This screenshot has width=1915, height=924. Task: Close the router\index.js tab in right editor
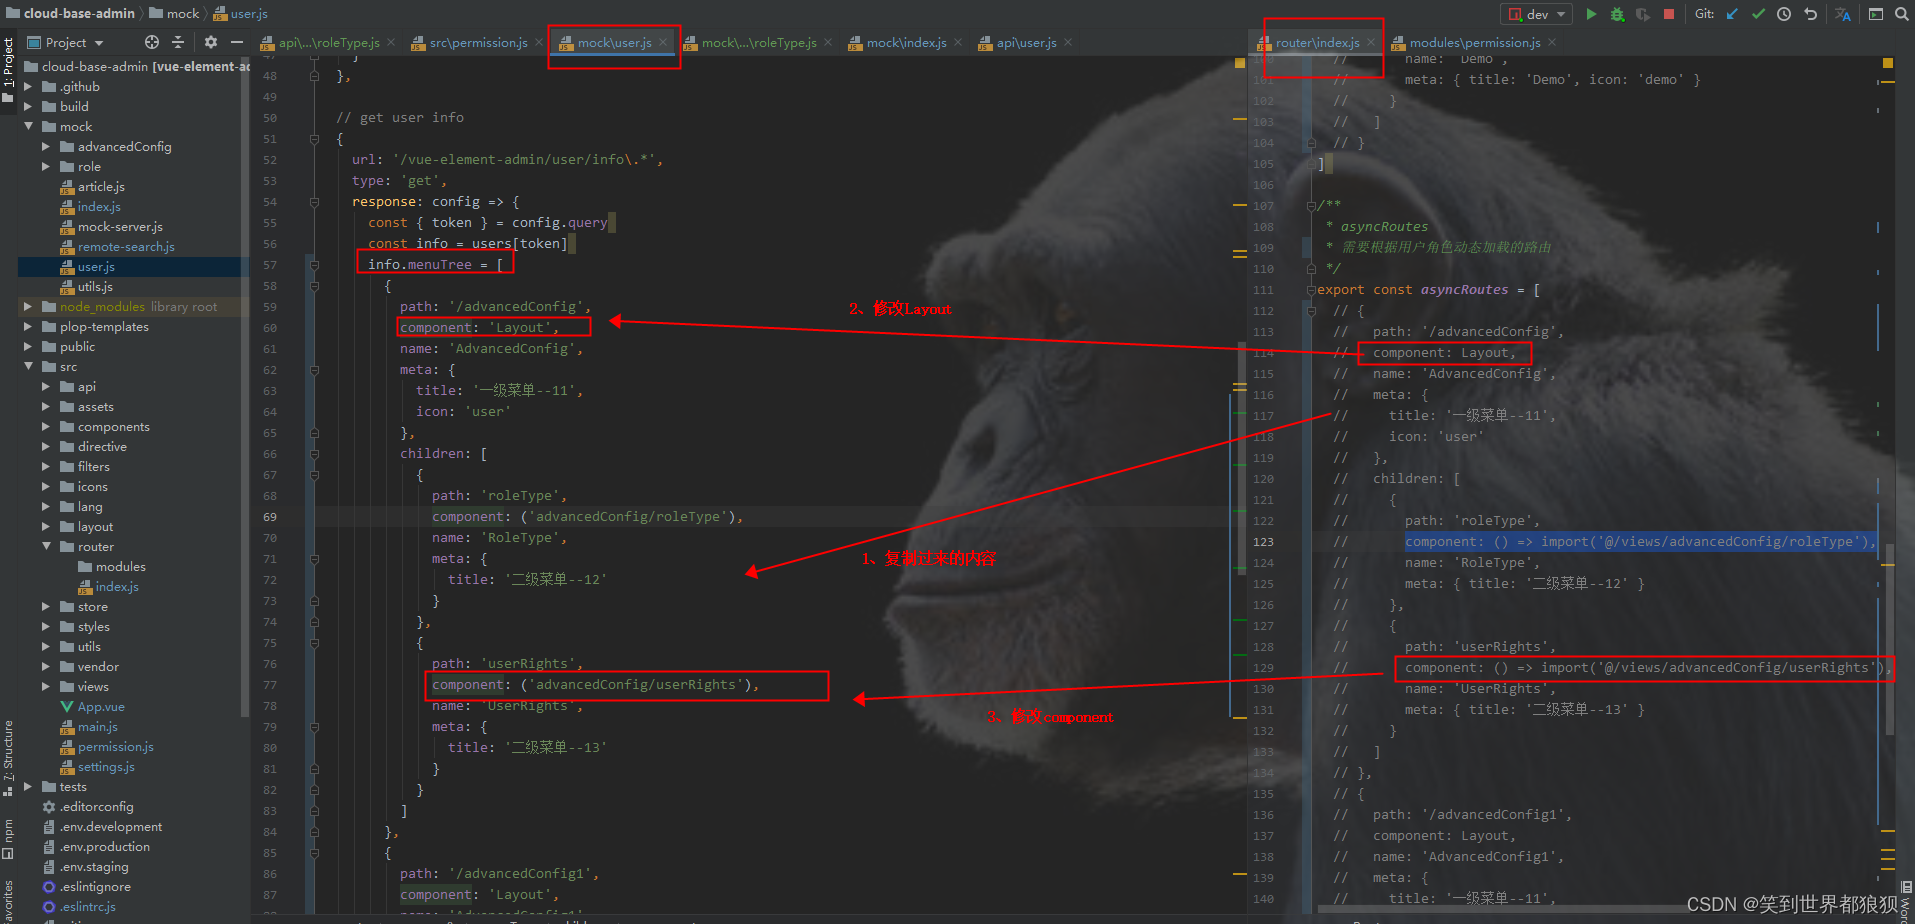(1371, 43)
